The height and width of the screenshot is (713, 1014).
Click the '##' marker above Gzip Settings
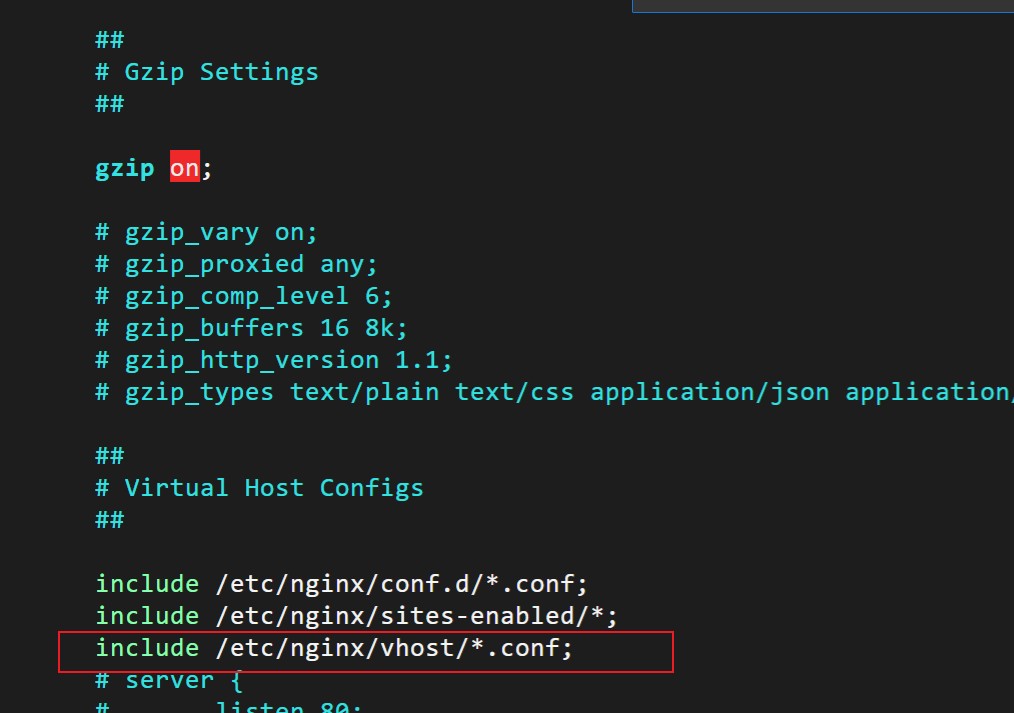pyautogui.click(x=109, y=39)
